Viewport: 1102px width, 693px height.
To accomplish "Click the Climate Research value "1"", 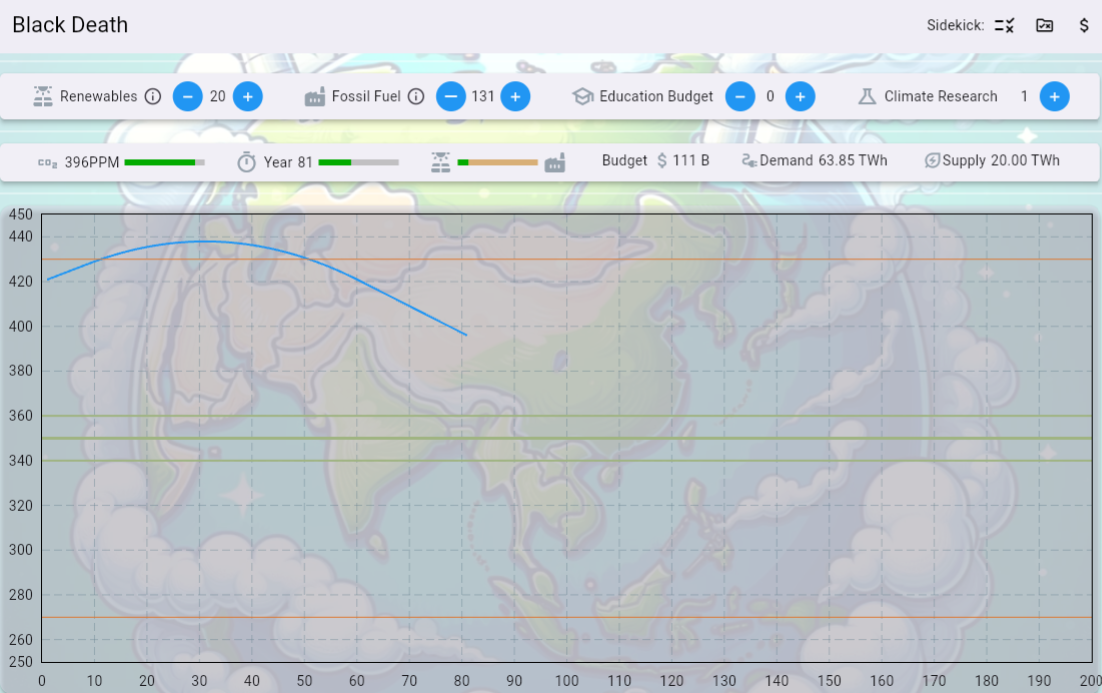I will tap(1024, 96).
